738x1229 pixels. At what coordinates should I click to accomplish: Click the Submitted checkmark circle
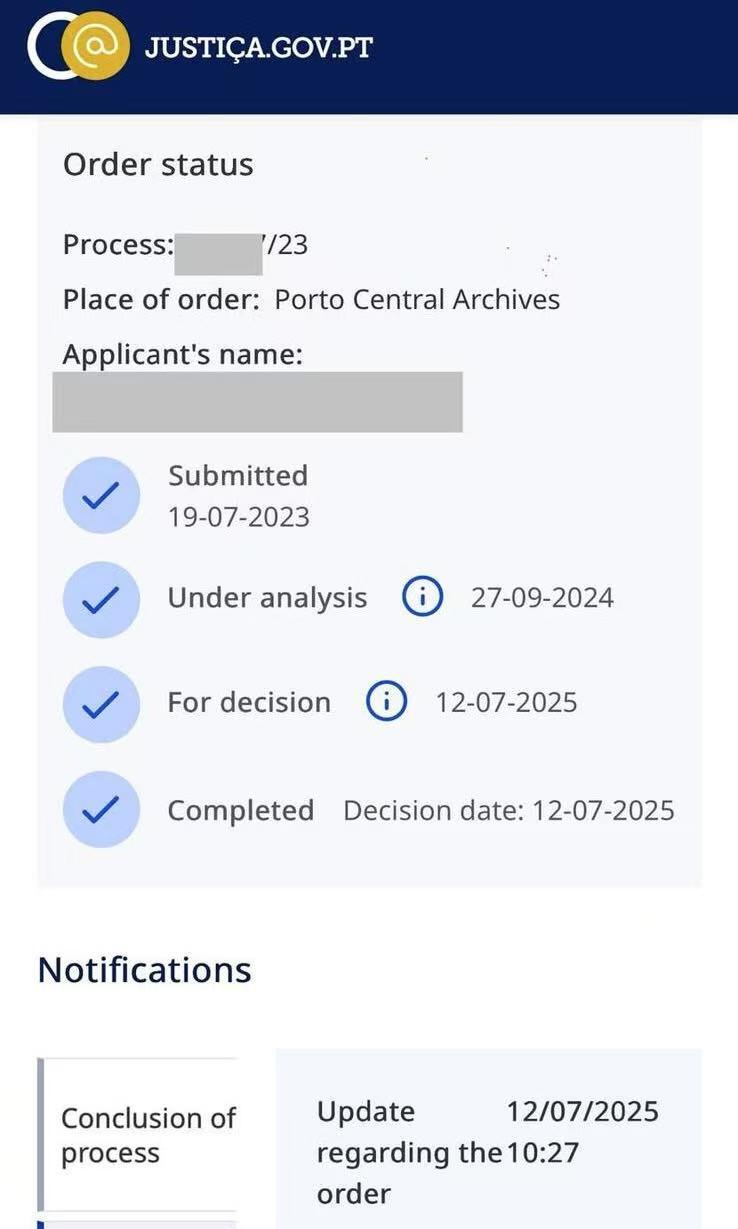[x=100, y=496]
